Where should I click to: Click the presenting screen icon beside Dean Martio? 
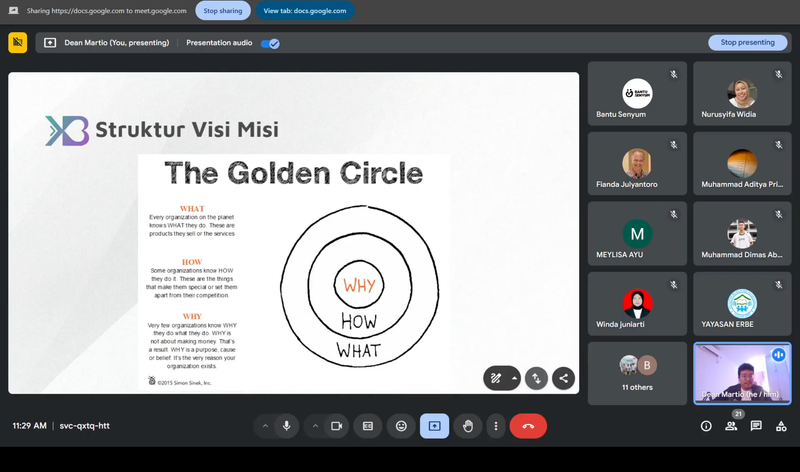coord(50,43)
